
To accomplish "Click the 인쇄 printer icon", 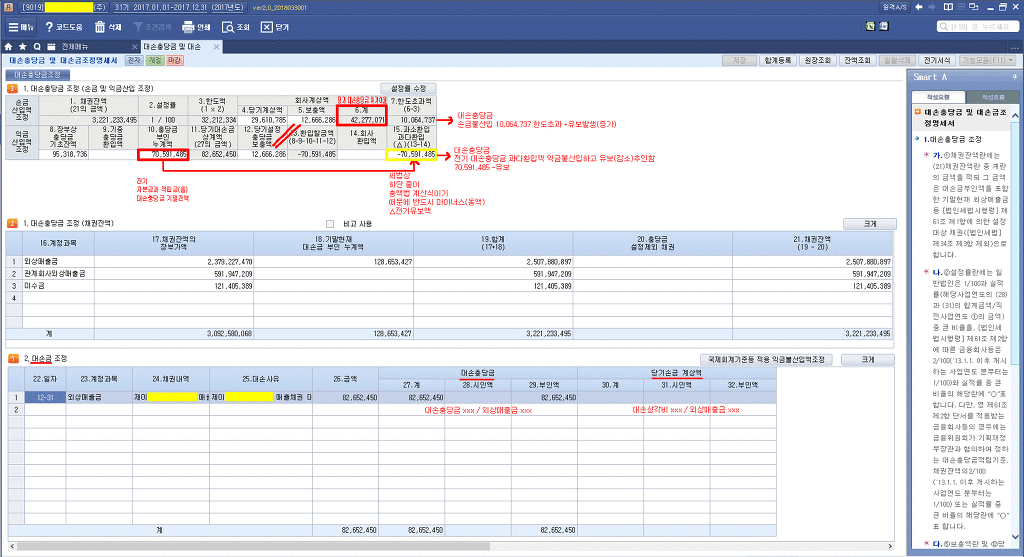I will [188, 27].
